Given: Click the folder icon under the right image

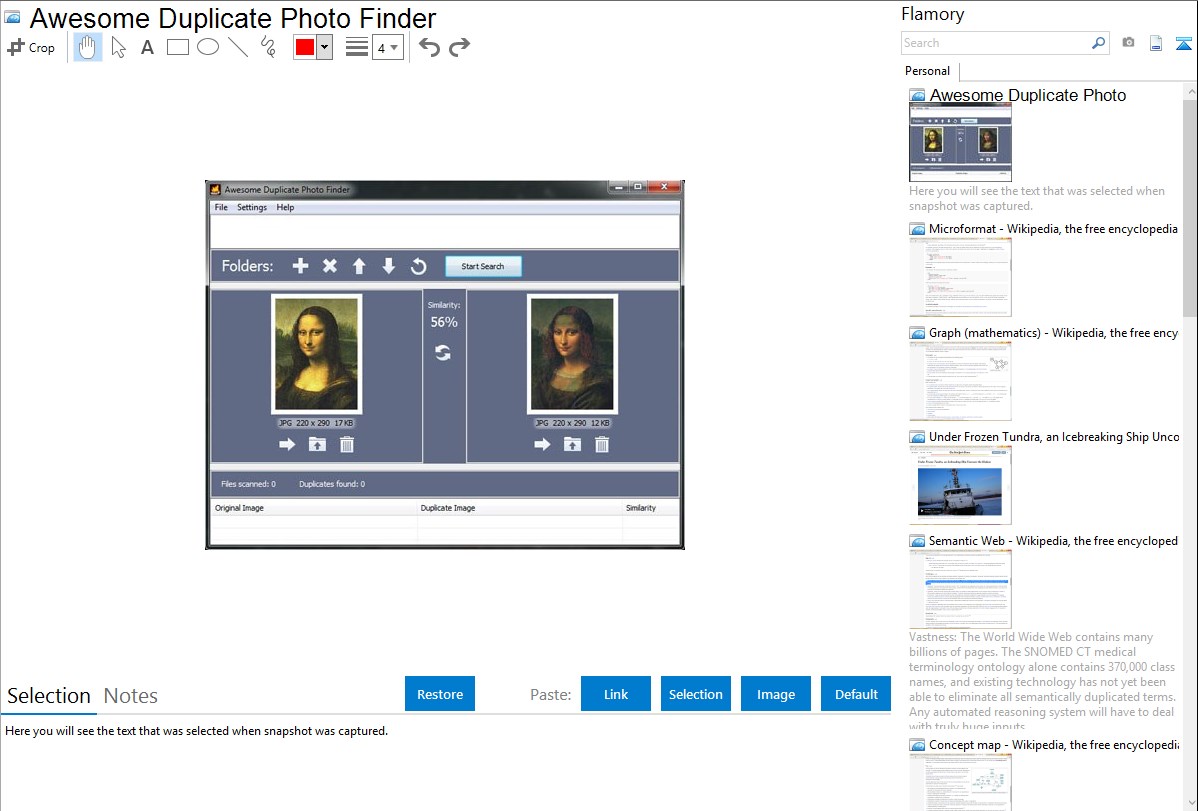Looking at the screenshot, I should pos(572,444).
